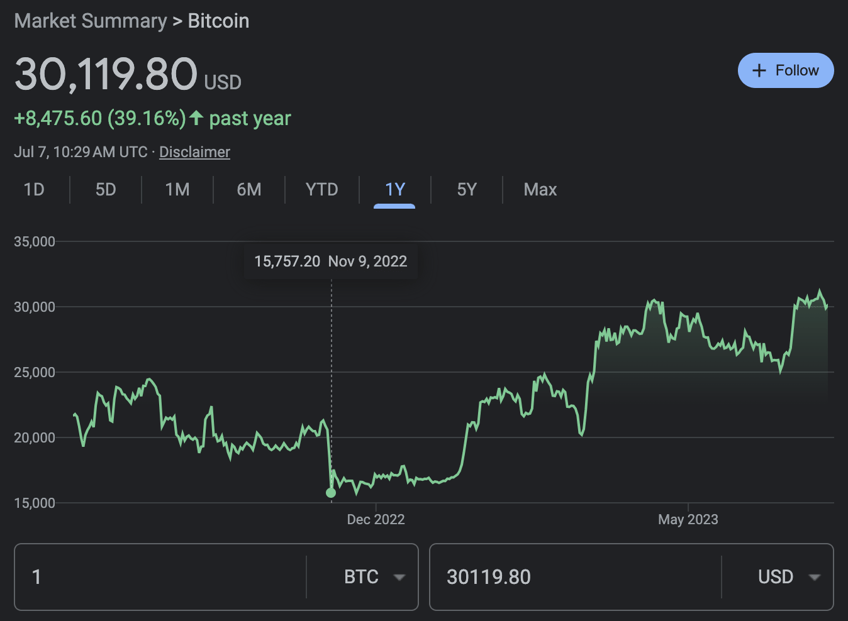Choose the 6M range tab
The image size is (848, 621).
(249, 189)
